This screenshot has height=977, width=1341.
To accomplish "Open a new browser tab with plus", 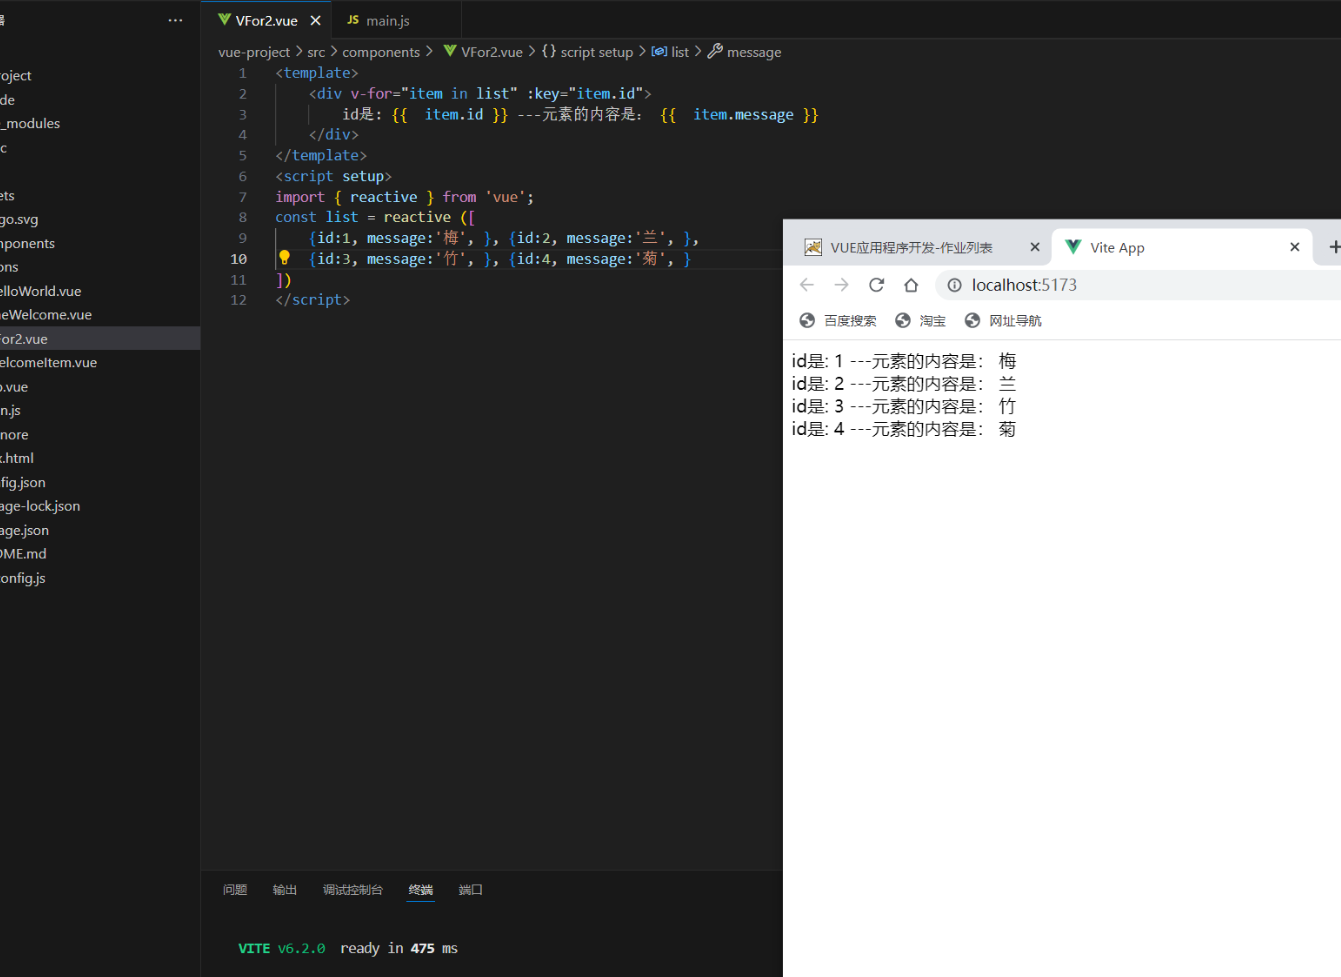I will pyautogui.click(x=1333, y=247).
